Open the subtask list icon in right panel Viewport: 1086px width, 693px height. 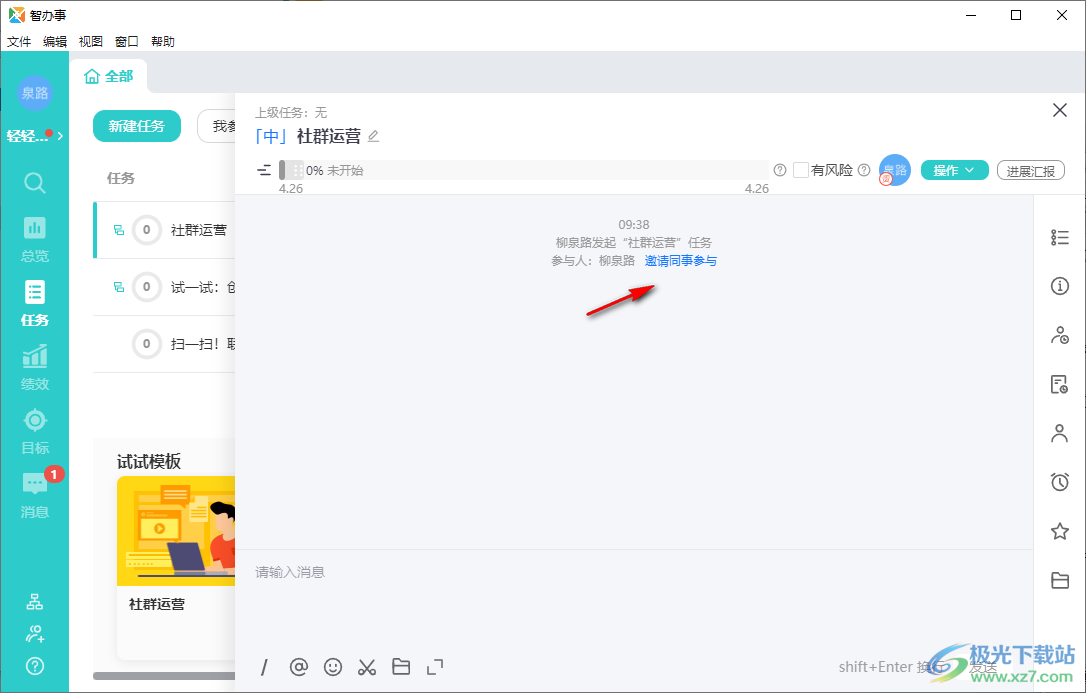click(1060, 237)
